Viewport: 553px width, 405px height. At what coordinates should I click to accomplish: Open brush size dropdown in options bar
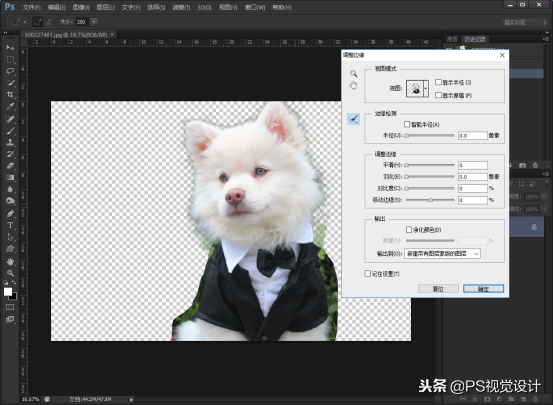click(x=94, y=22)
